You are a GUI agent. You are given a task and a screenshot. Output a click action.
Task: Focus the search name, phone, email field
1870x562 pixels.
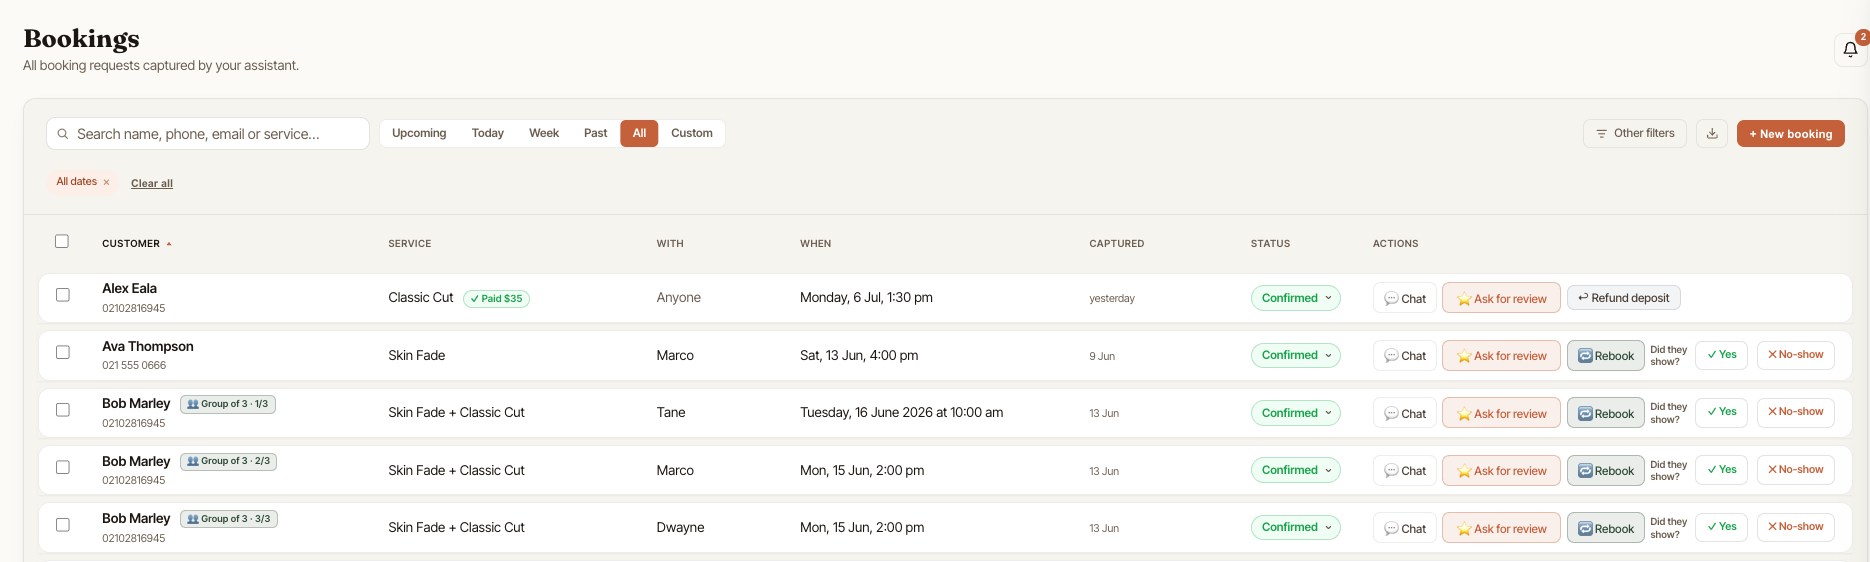208,134
